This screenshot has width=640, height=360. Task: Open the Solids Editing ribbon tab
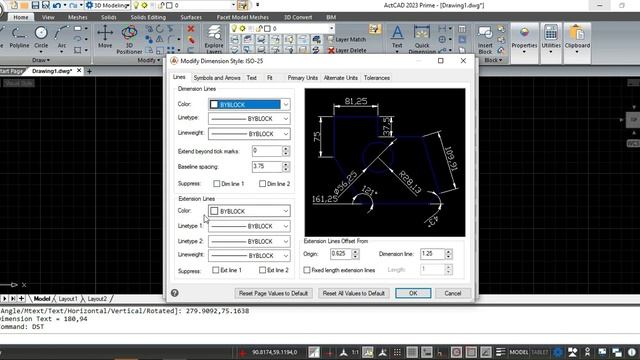click(148, 17)
